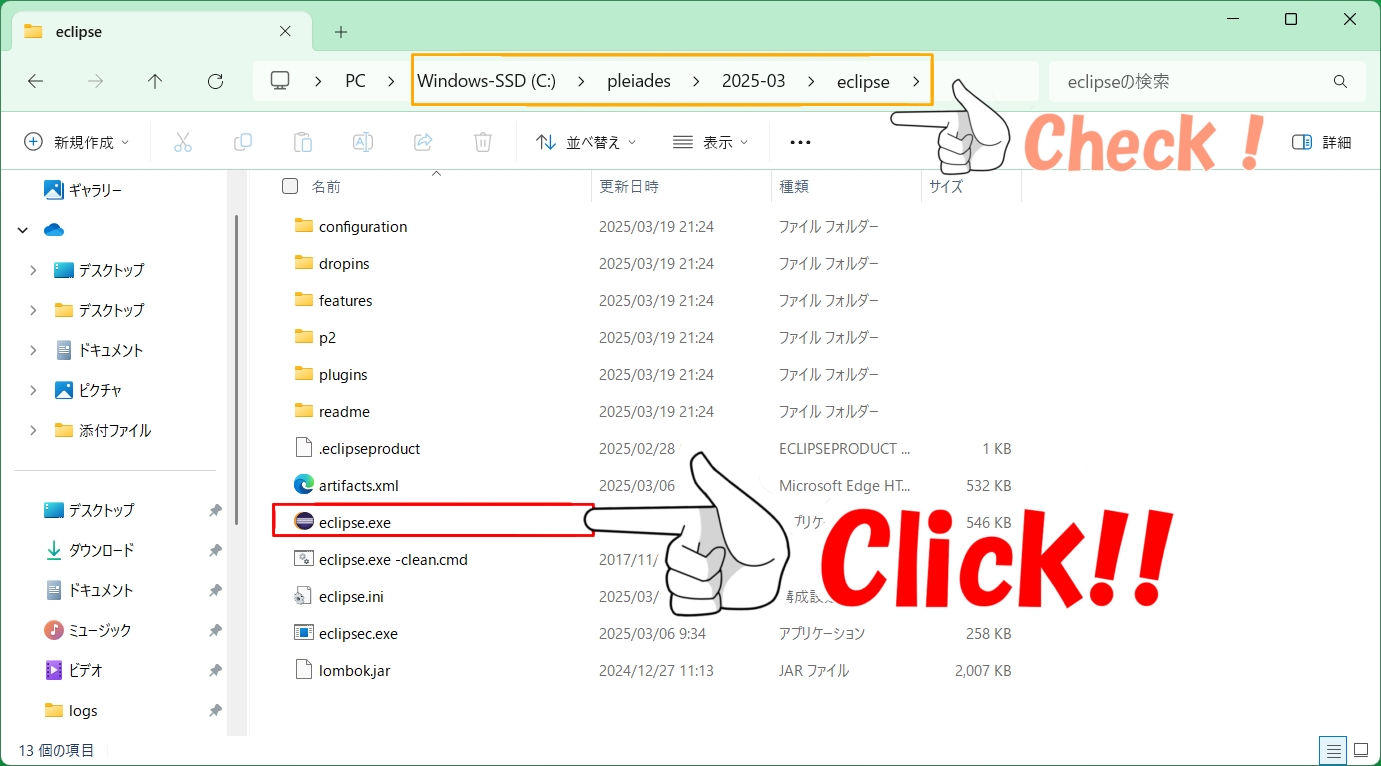Switch to thumbnail view at bottom right
The width and height of the screenshot is (1381, 766).
tap(1360, 749)
